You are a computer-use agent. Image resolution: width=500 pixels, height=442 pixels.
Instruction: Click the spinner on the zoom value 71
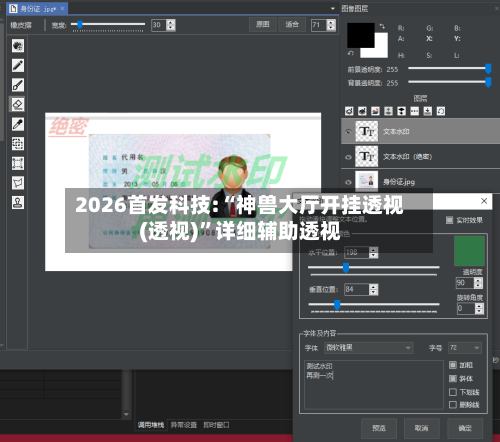331,25
